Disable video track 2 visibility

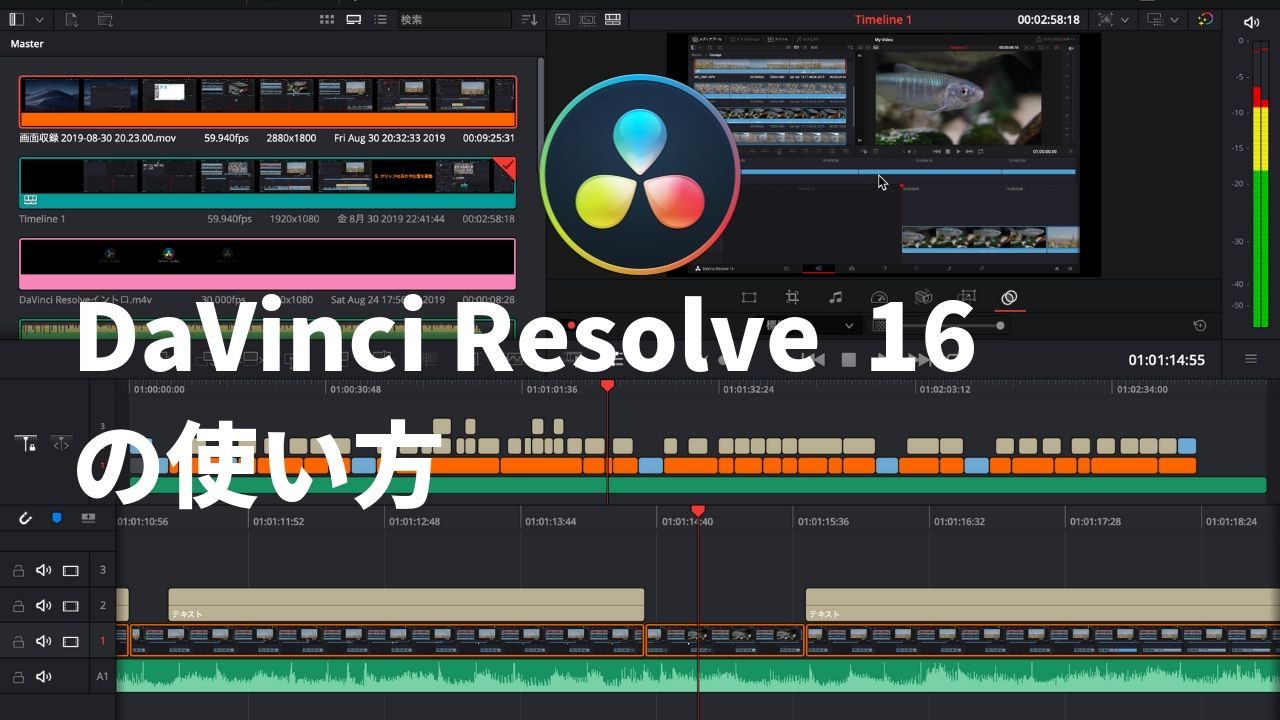[70, 606]
